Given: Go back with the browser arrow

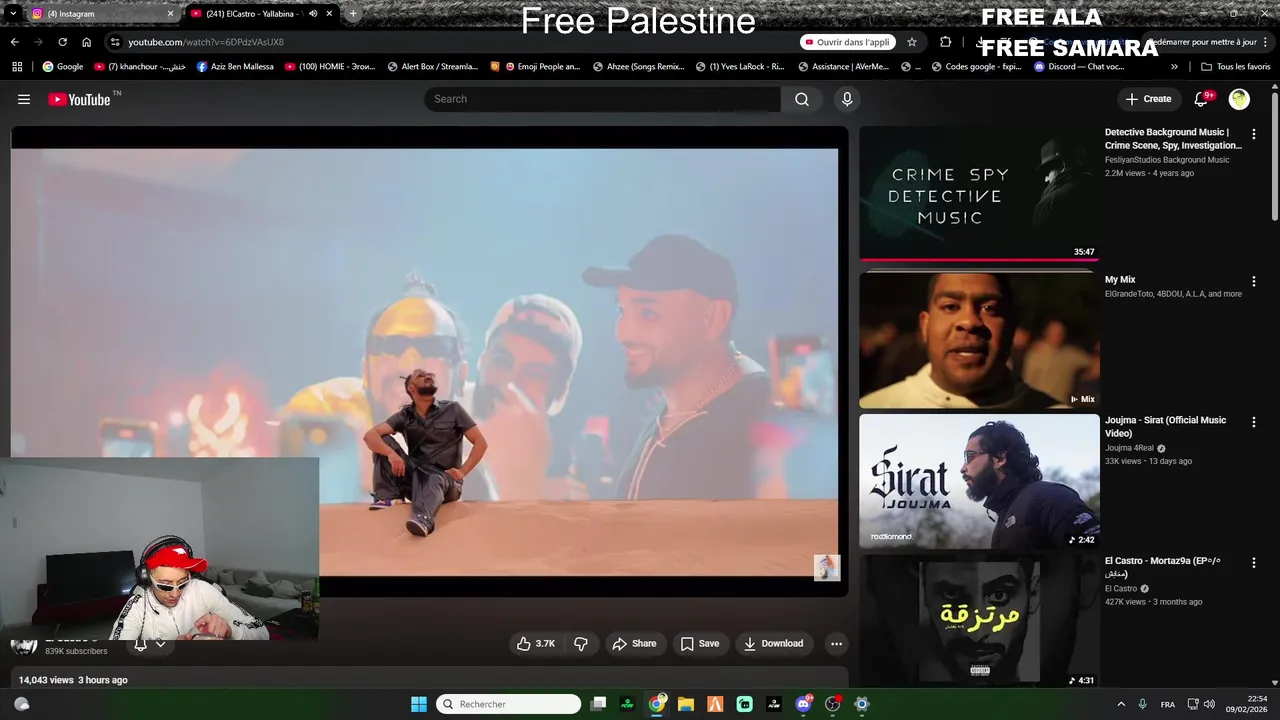Looking at the screenshot, I should 14,42.
